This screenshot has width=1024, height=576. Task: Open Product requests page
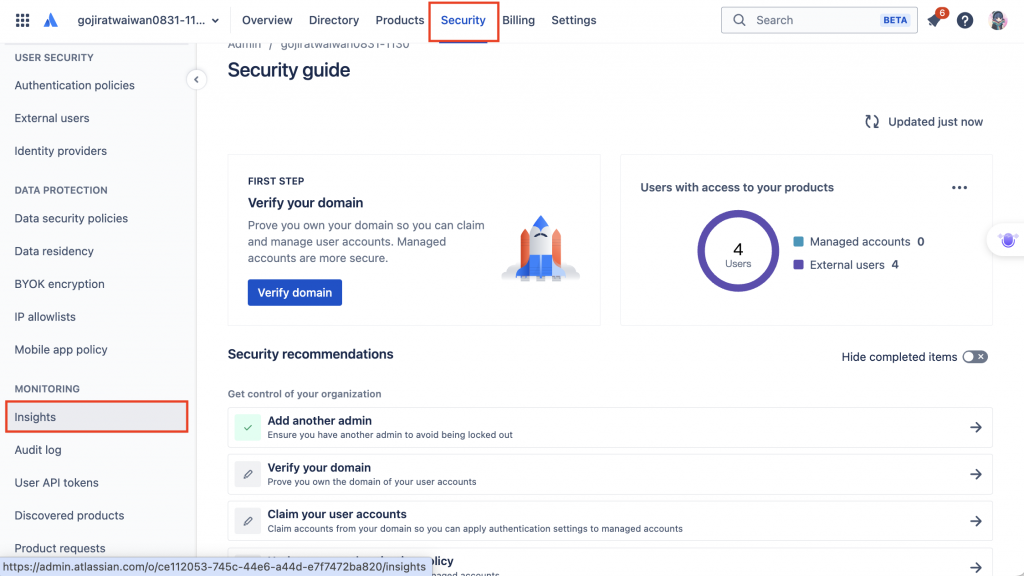coord(60,548)
